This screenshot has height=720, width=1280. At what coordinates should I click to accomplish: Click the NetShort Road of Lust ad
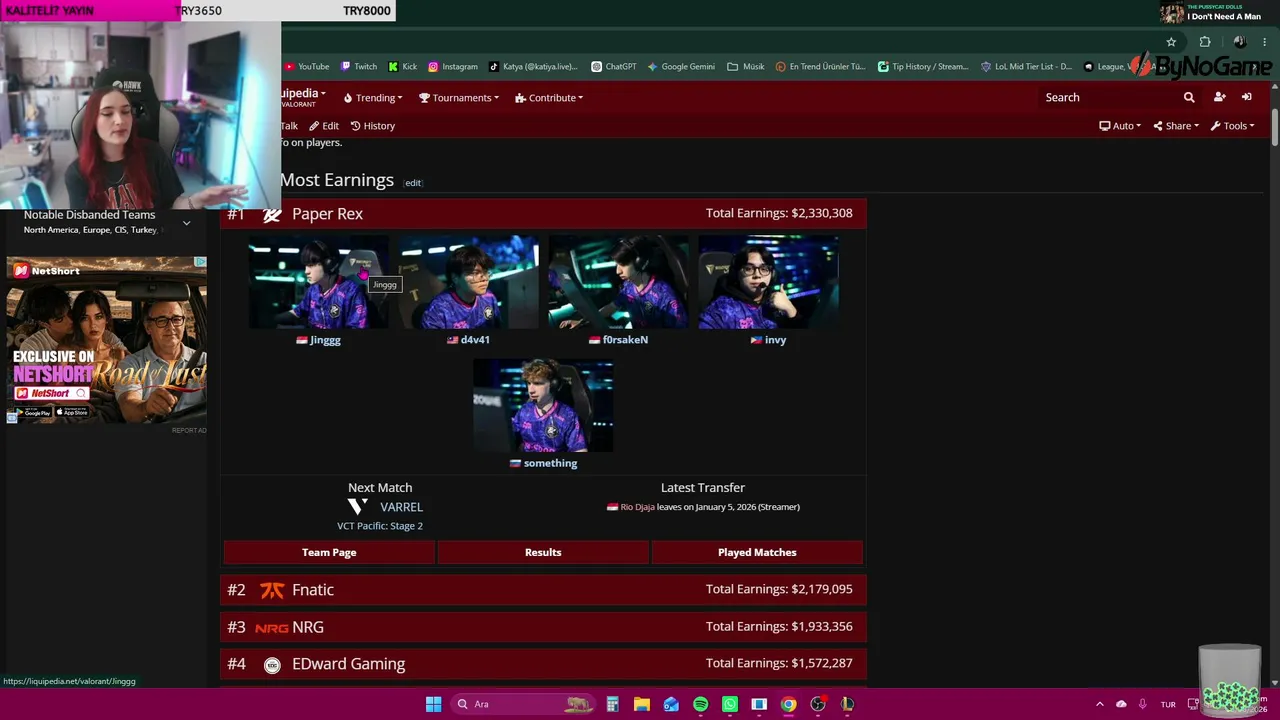[107, 340]
